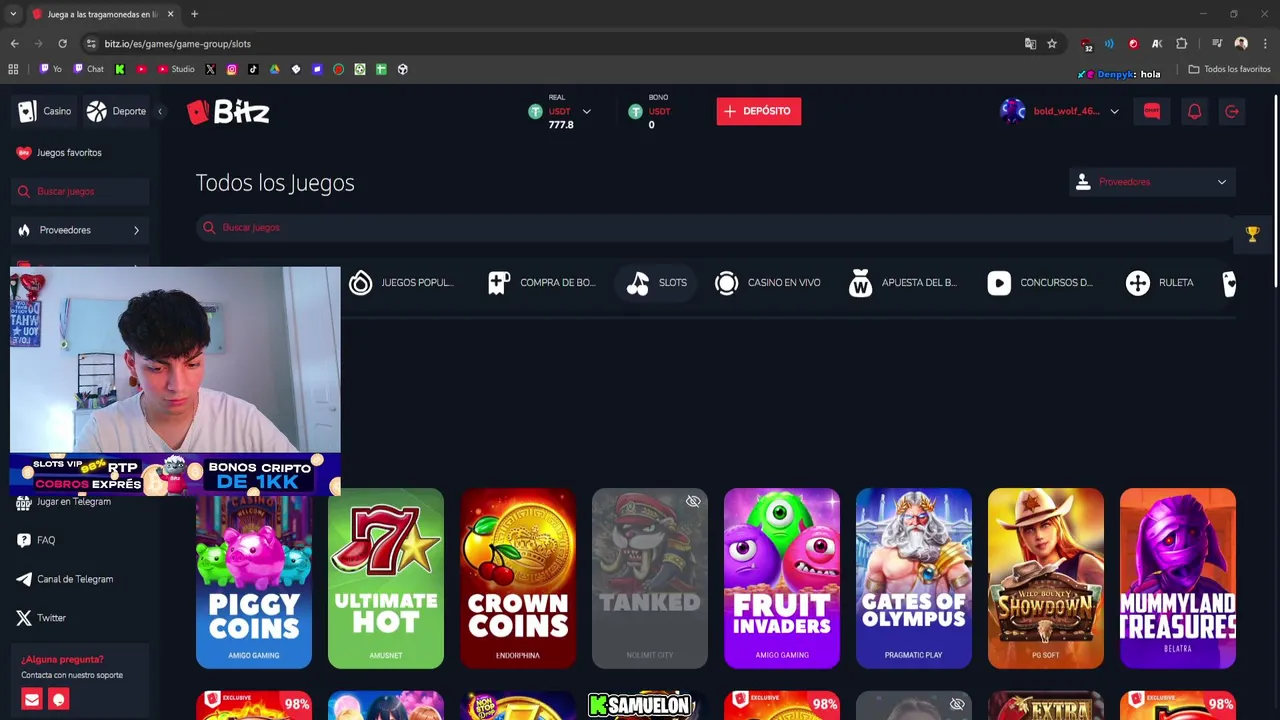This screenshot has height=720, width=1280.
Task: Select the Slots category tab
Action: (657, 283)
